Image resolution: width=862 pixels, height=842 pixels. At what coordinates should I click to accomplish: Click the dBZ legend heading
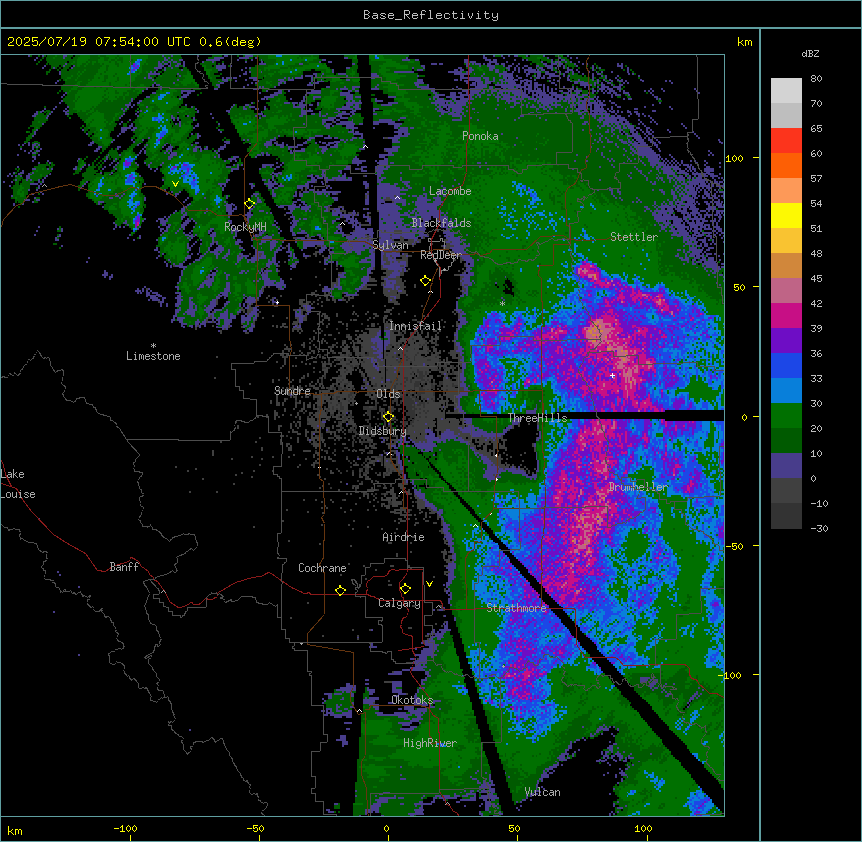tap(810, 54)
